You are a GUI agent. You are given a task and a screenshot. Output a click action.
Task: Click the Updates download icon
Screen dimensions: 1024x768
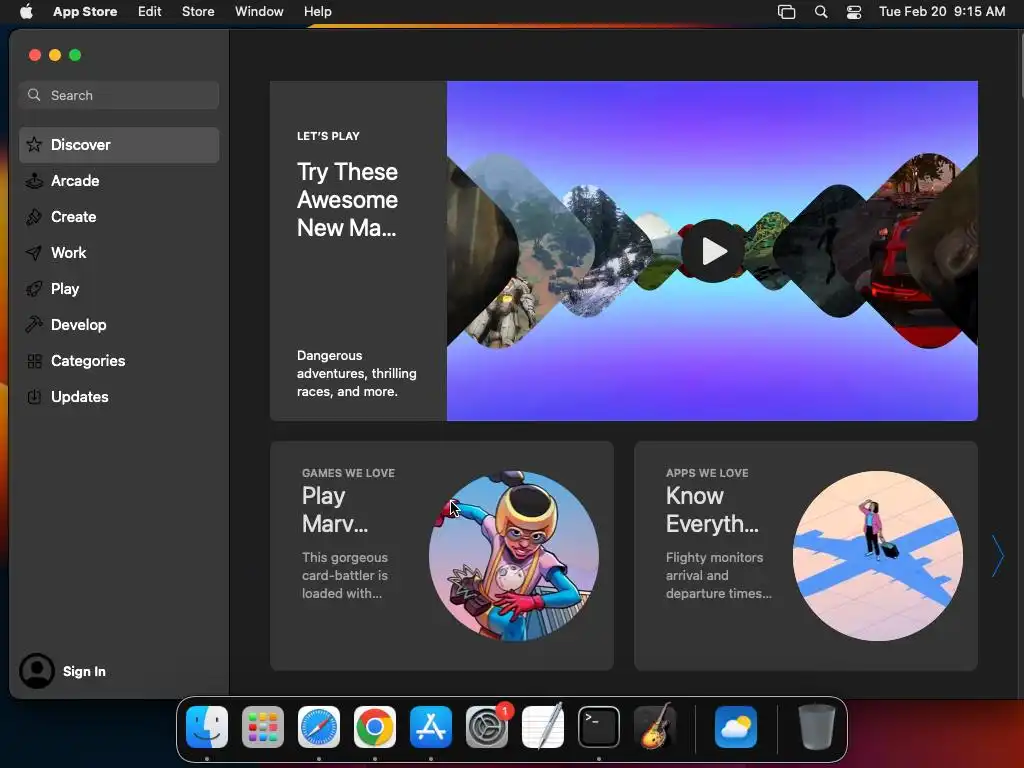[x=34, y=397]
